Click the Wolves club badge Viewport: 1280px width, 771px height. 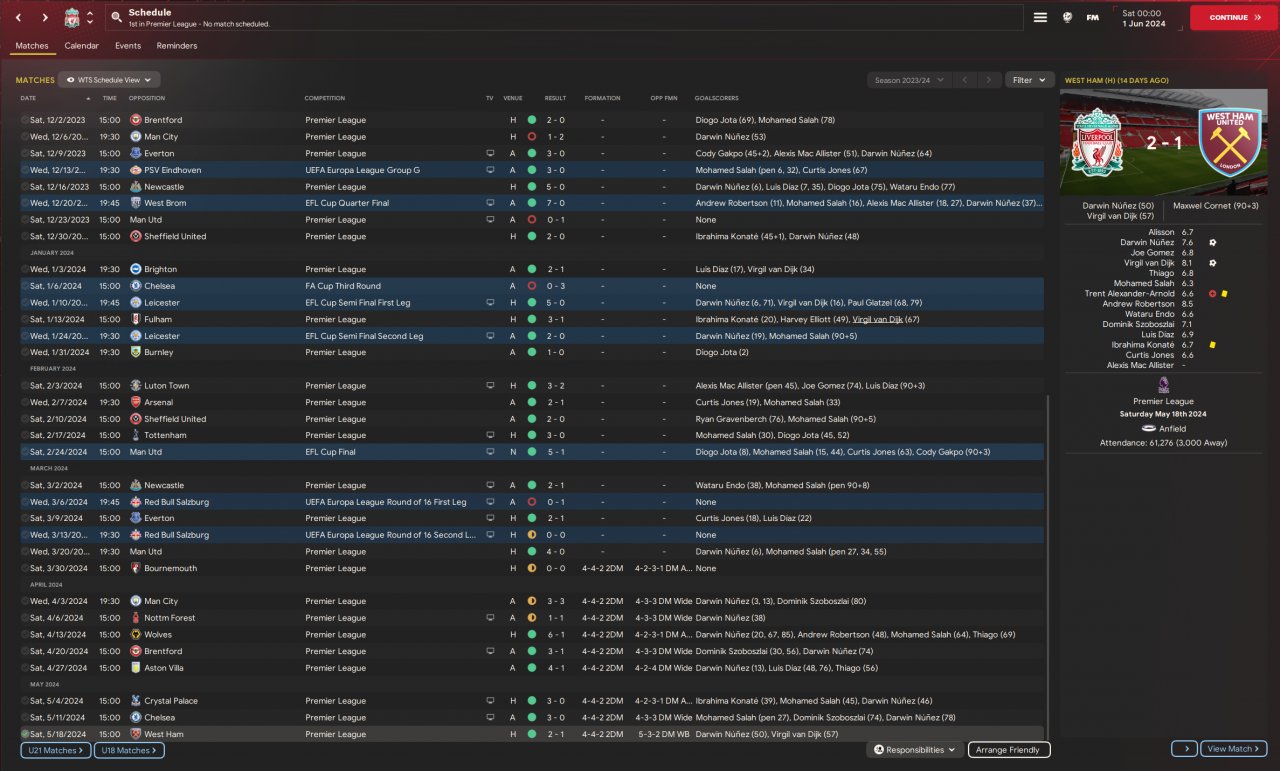(135, 634)
